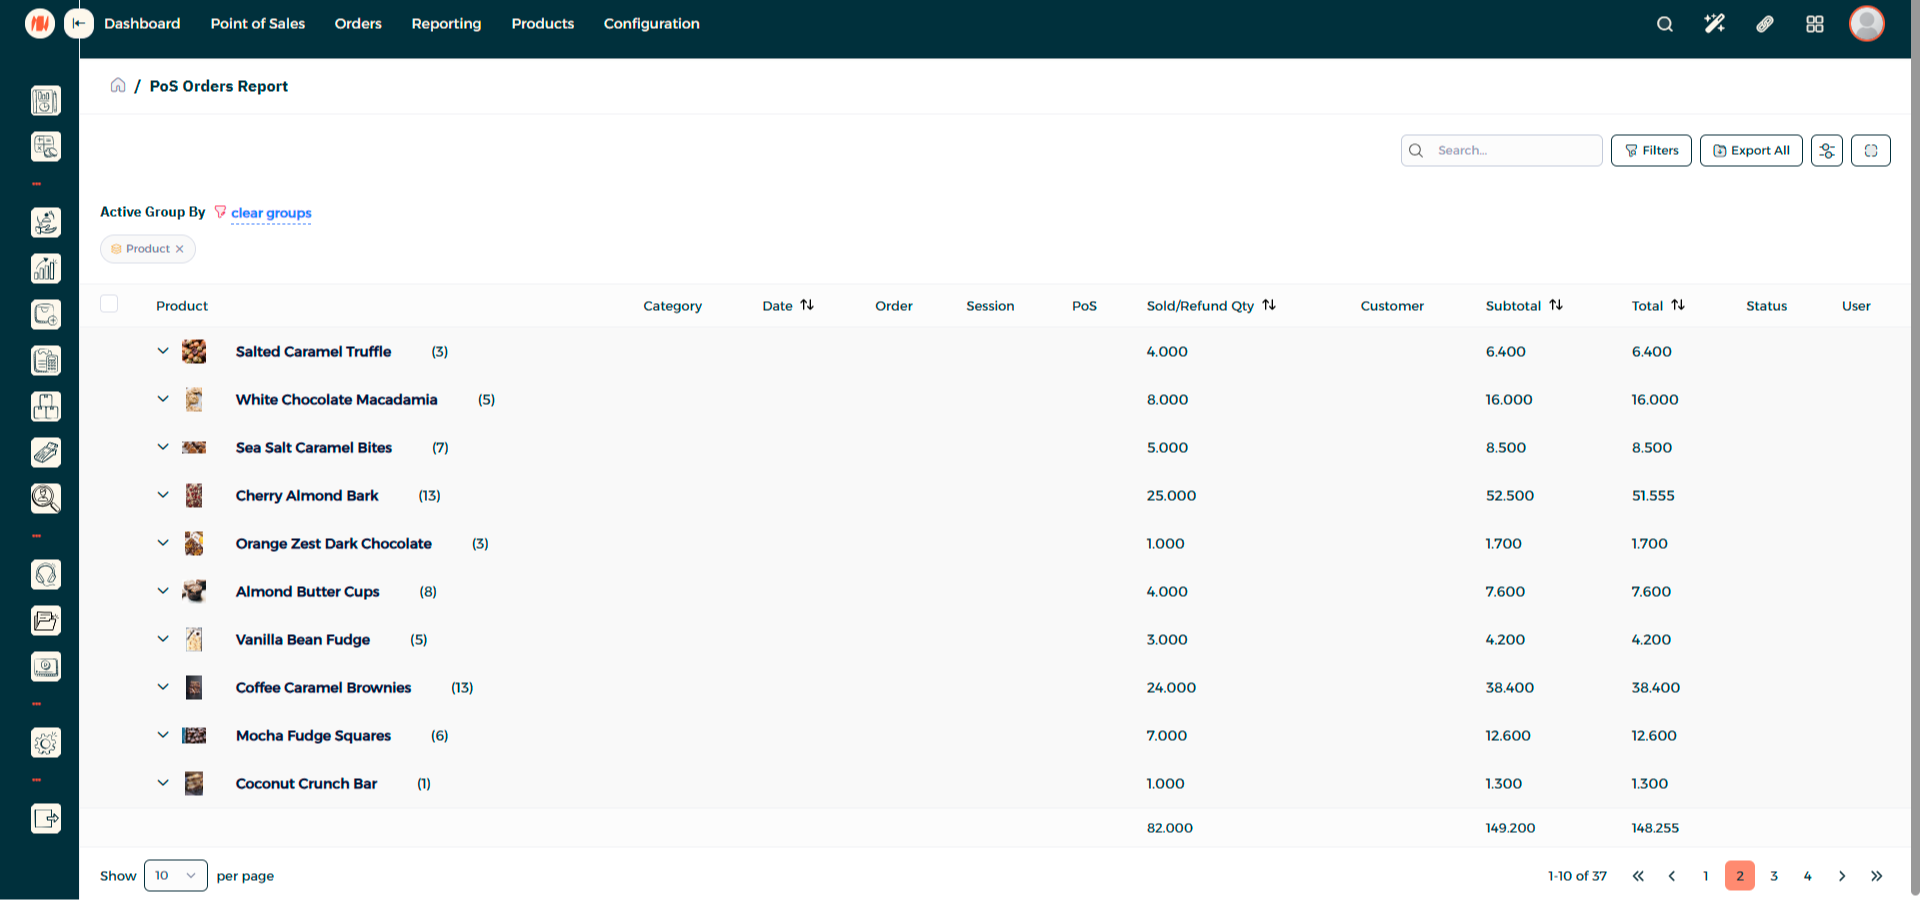1920x913 pixels.
Task: Open the settings gear sidebar icon
Action: (x=45, y=743)
